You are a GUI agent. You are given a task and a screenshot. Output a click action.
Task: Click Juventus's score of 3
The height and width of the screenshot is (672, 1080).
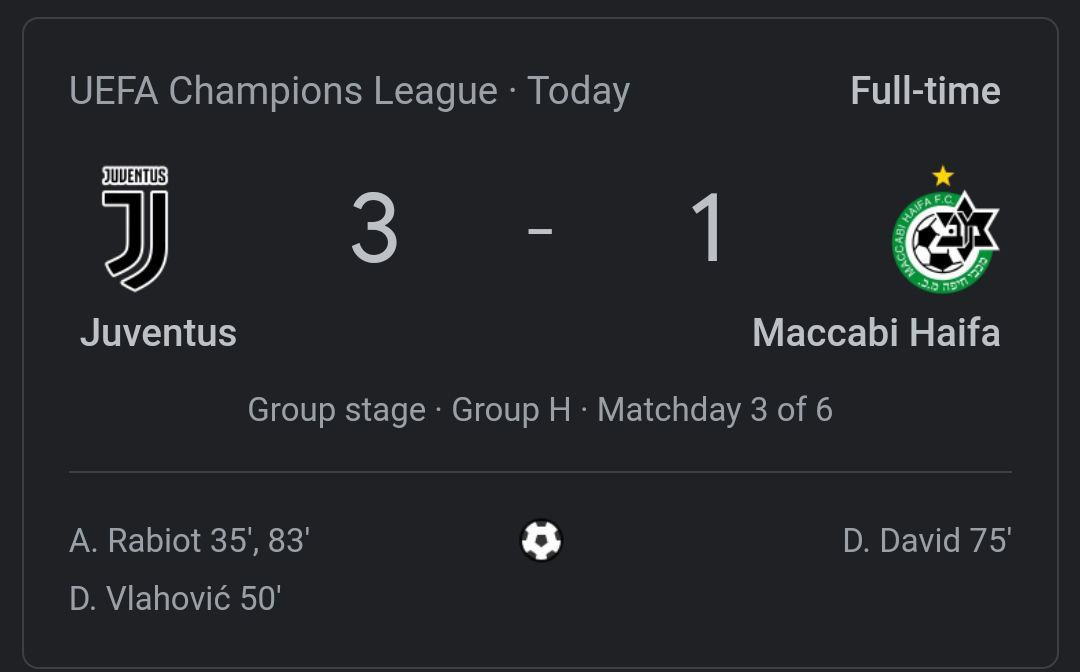point(375,230)
